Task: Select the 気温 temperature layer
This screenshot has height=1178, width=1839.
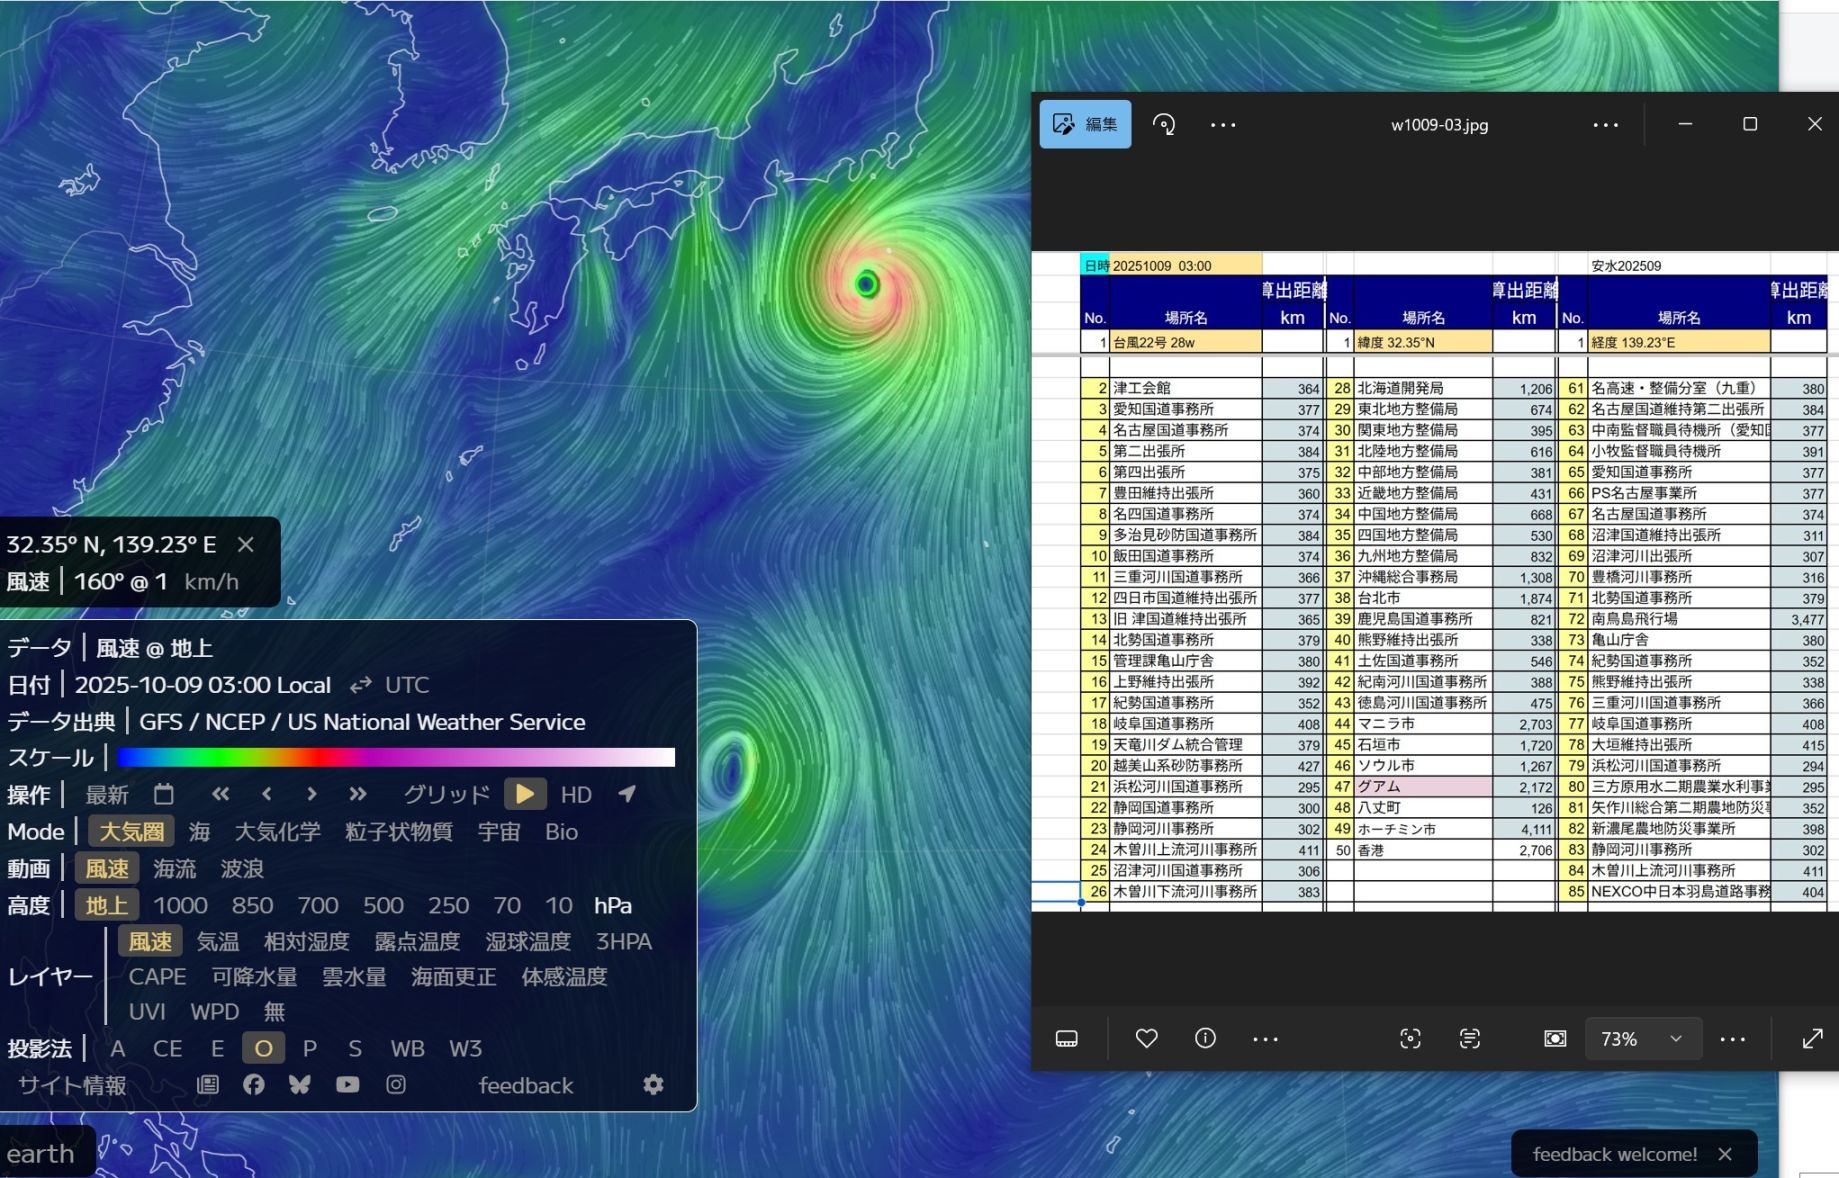Action: pyautogui.click(x=217, y=942)
